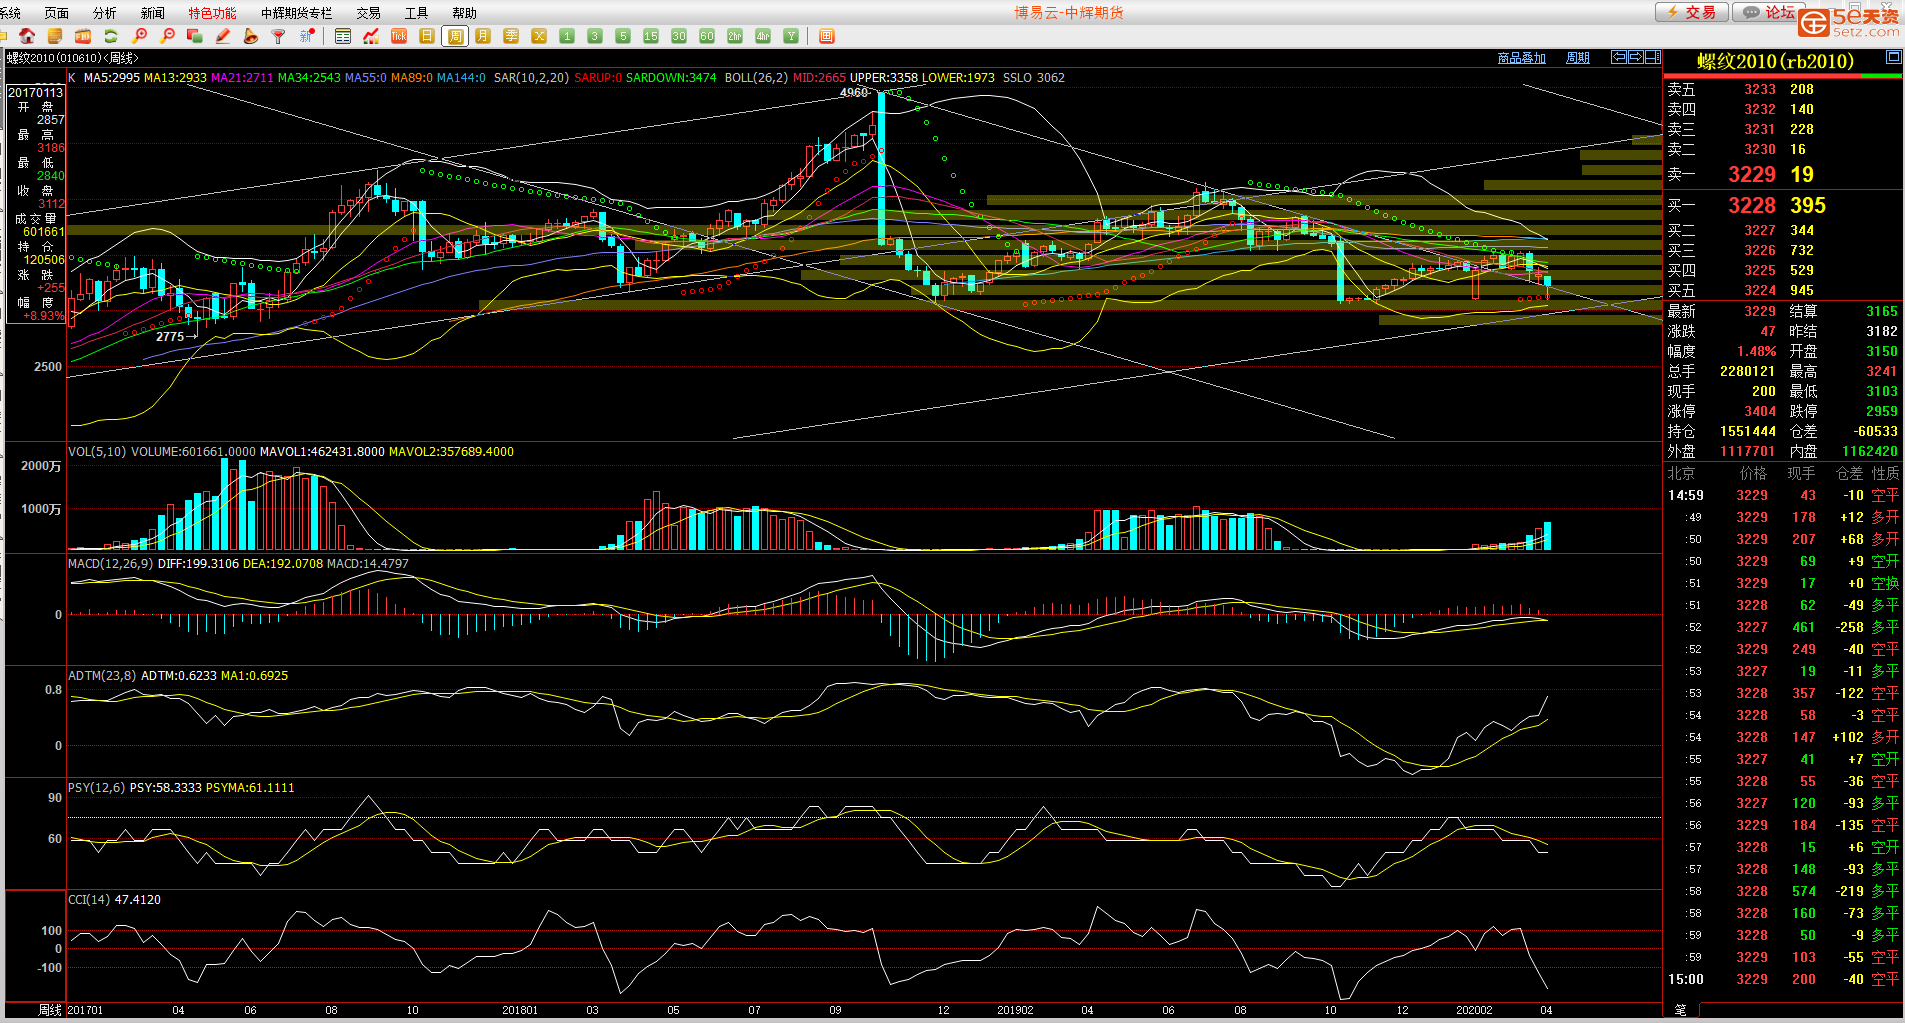Viewport: 1905px width, 1023px height.
Task: Zoom out the chart
Action: pos(167,36)
